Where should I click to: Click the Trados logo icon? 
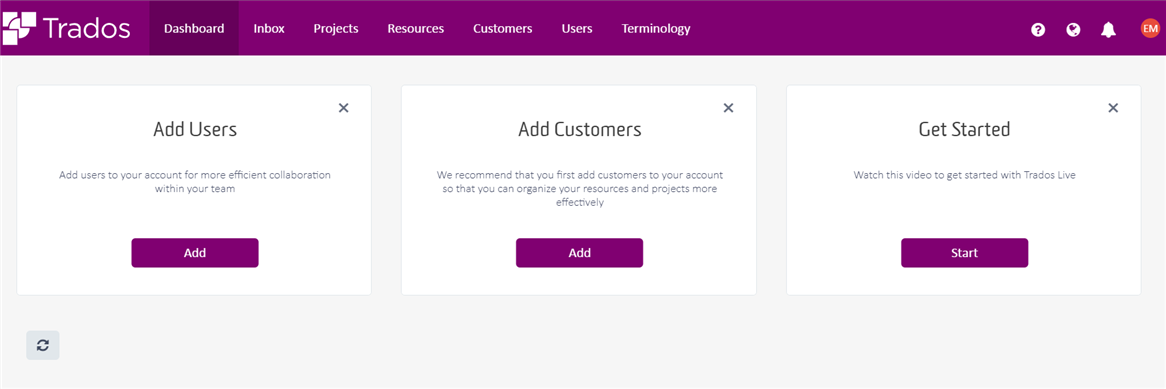click(19, 28)
